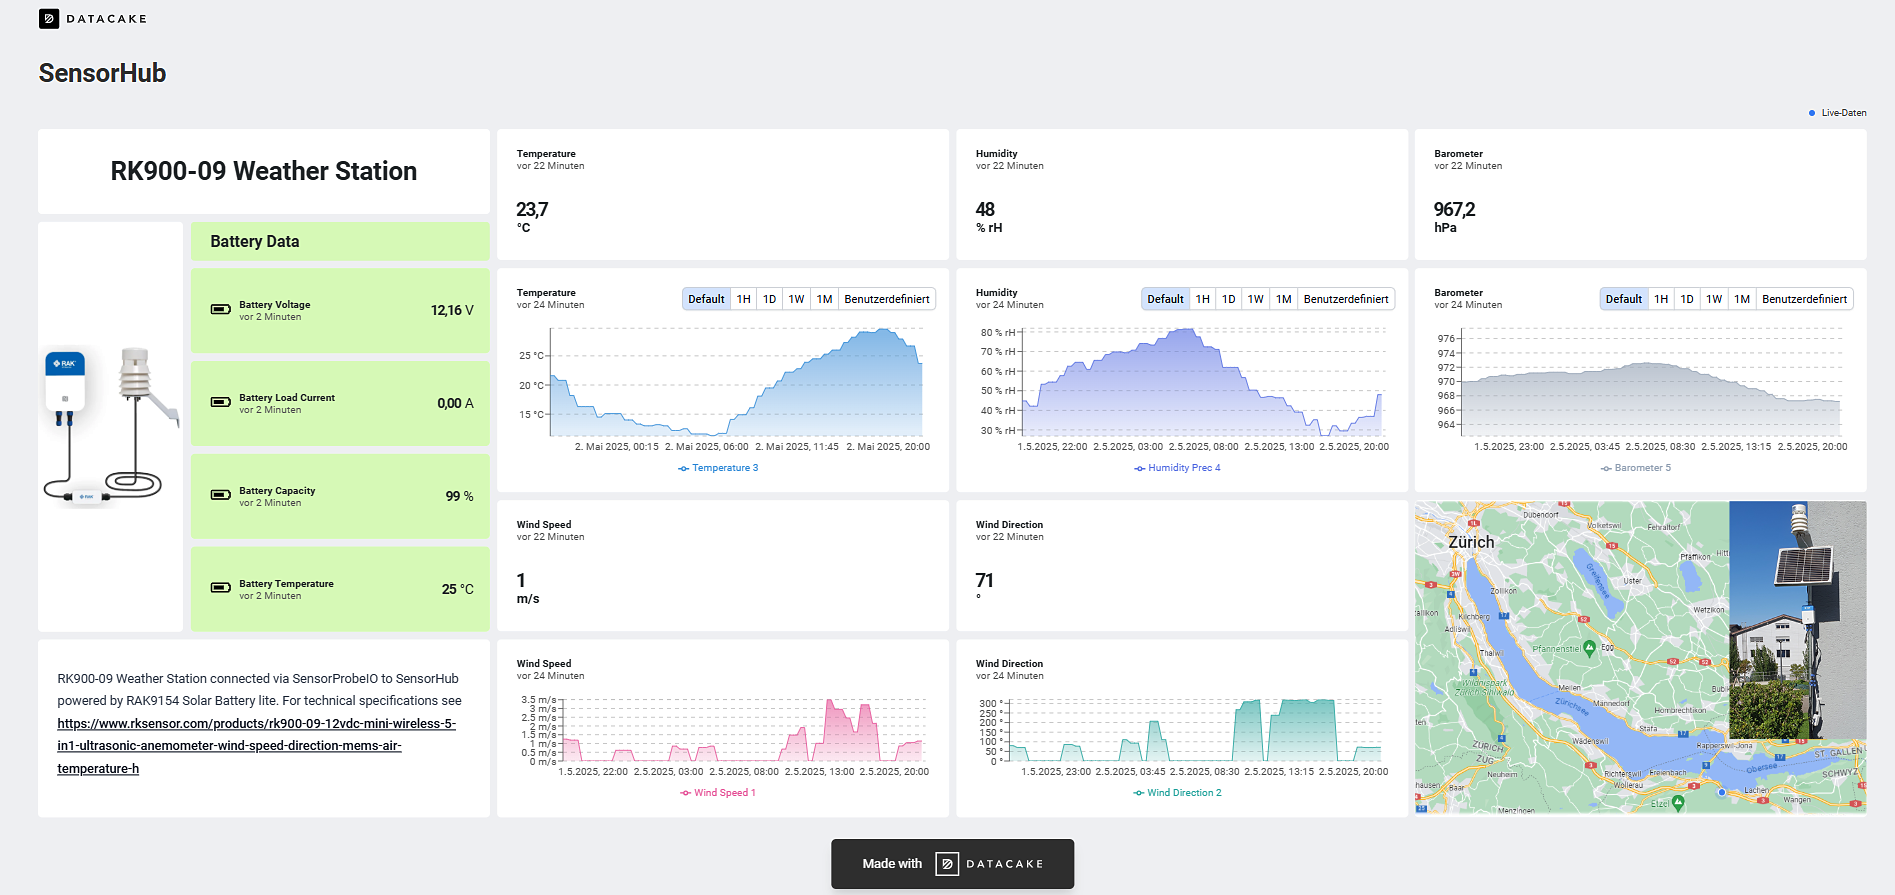Open Benutzerdefiniert range for Temperature chart
This screenshot has height=895, width=1895.
pyautogui.click(x=886, y=299)
